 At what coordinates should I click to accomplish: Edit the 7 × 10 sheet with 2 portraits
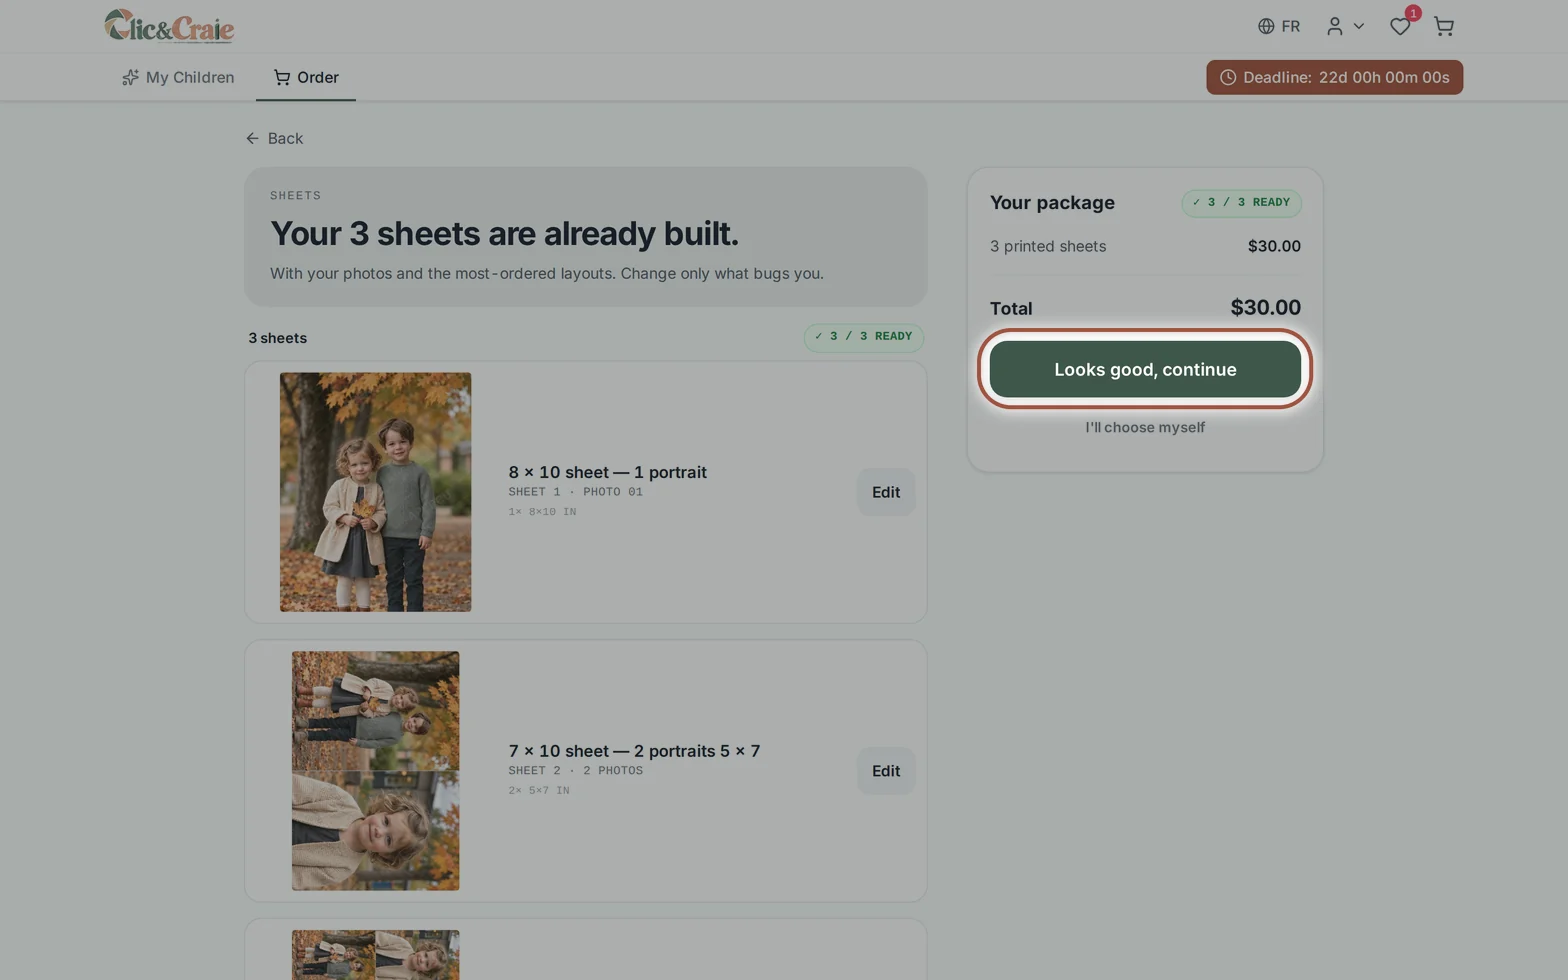point(886,771)
